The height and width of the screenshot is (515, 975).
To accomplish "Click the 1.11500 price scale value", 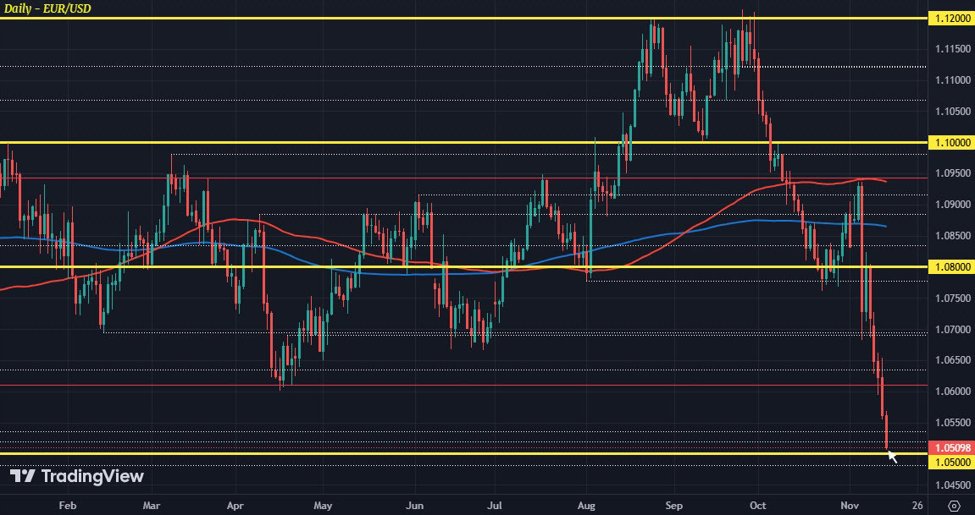I will tap(951, 49).
